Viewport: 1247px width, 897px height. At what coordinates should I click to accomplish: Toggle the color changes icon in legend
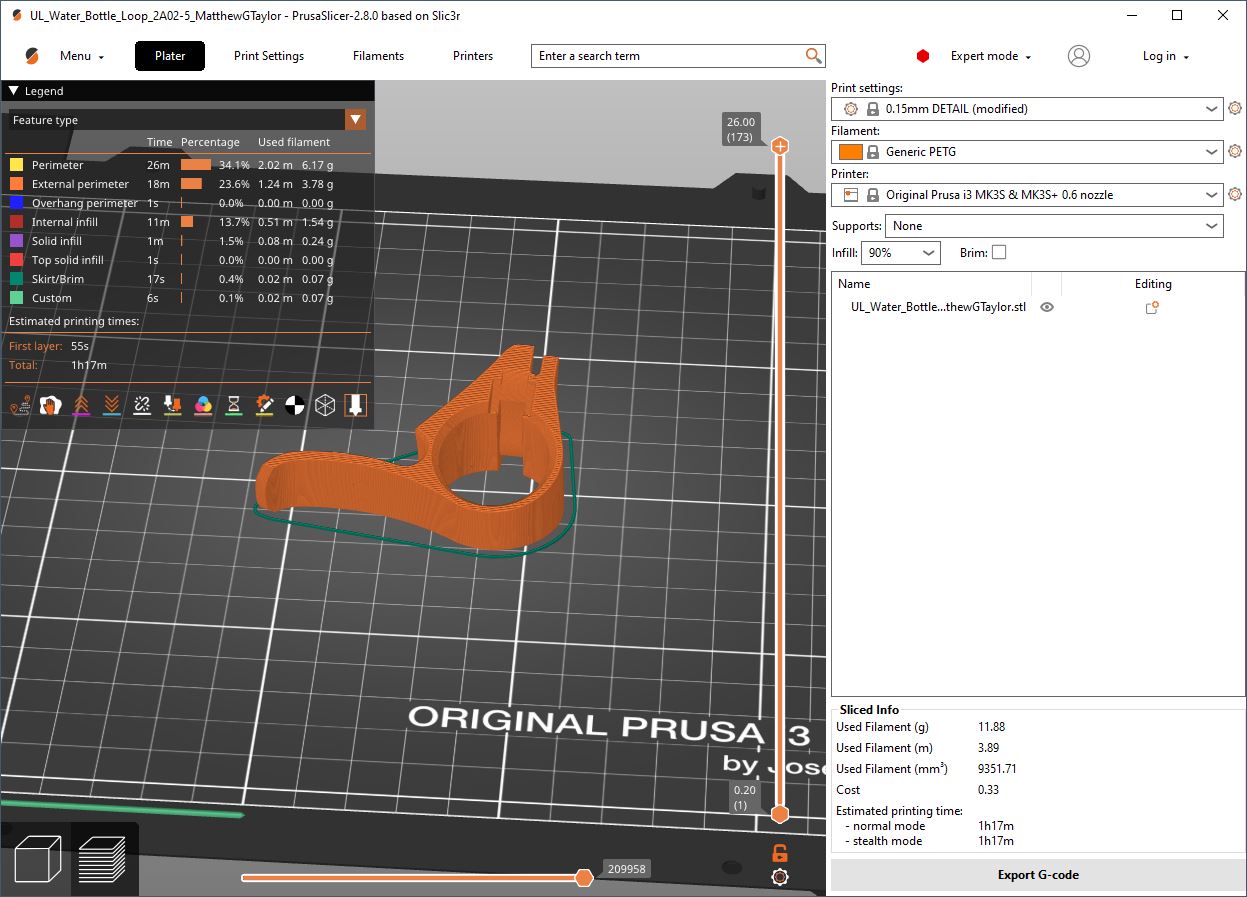203,405
